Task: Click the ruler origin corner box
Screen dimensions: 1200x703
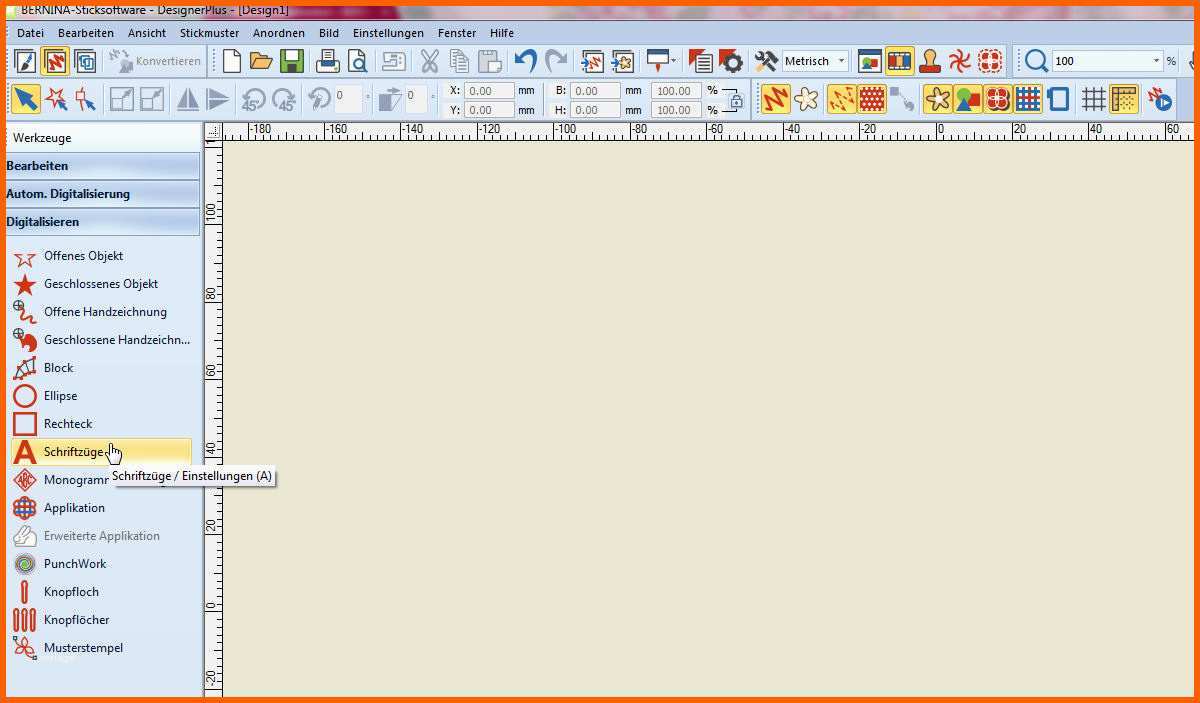Action: (212, 131)
